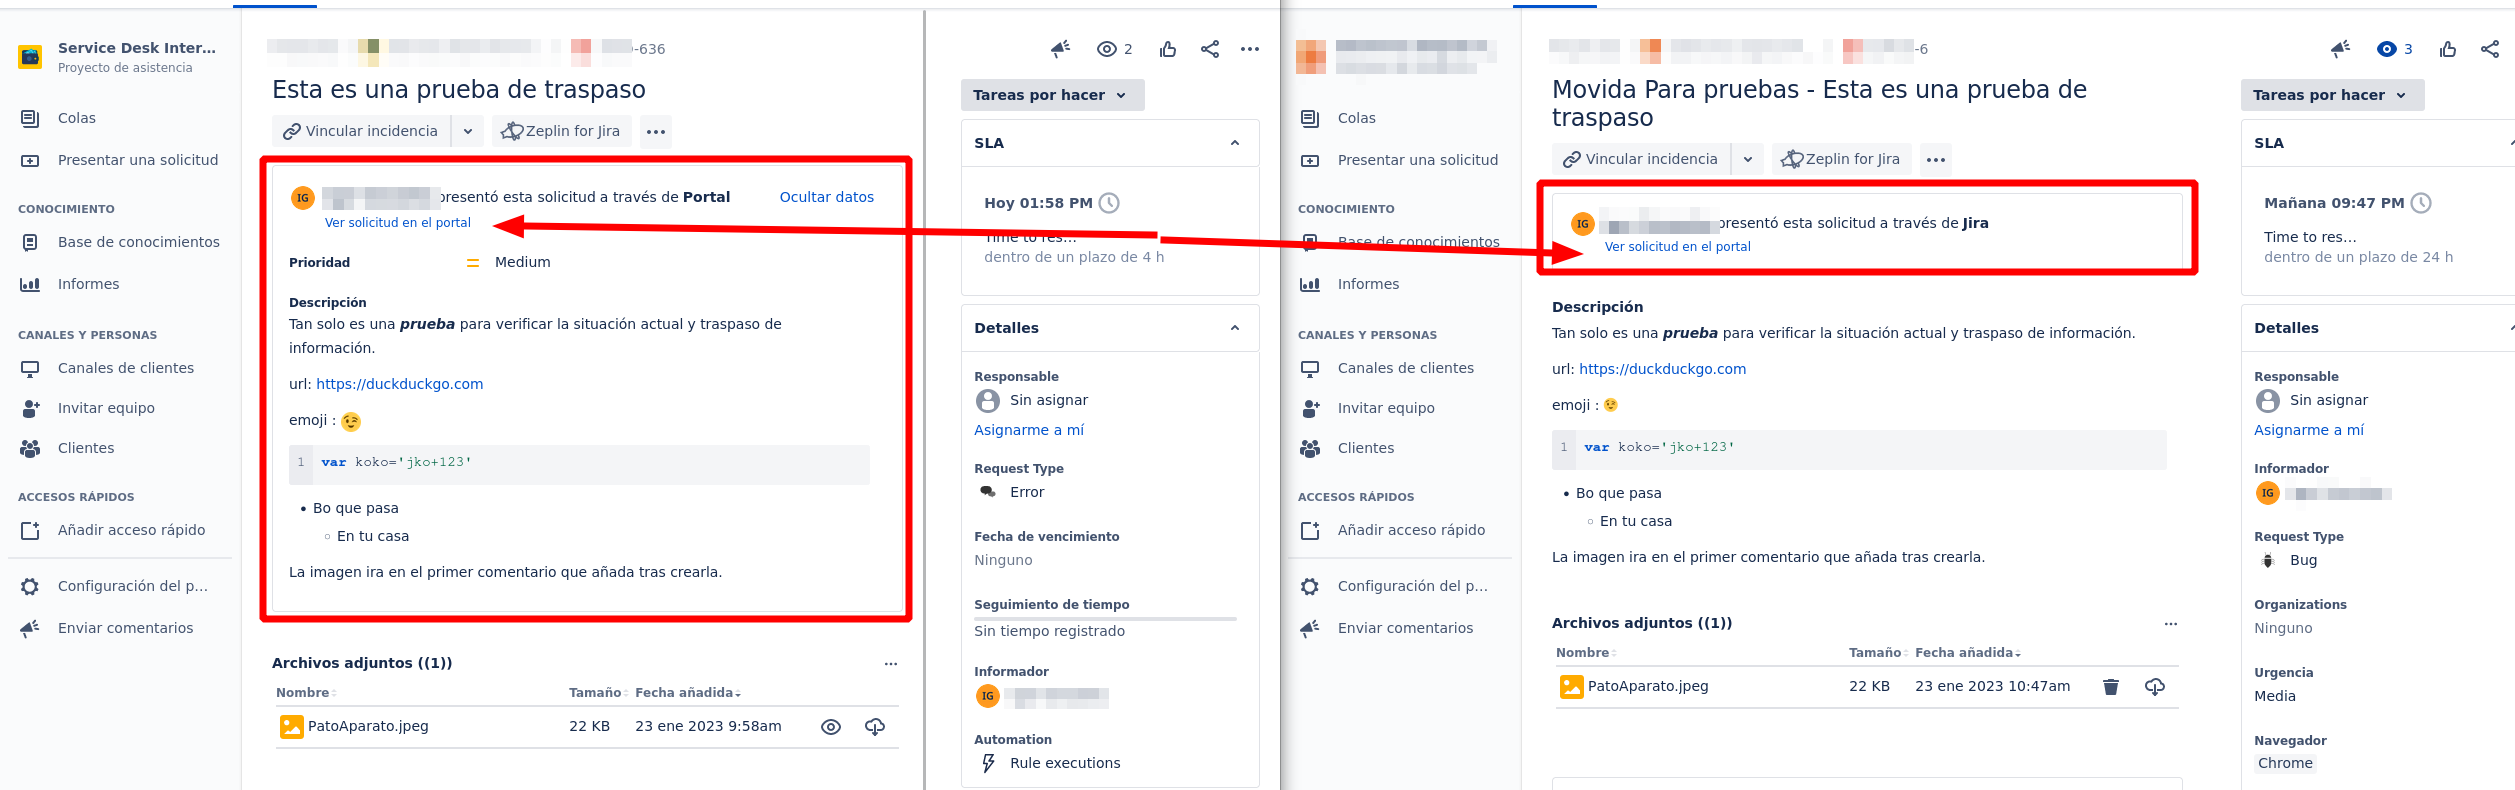This screenshot has height=790, width=2515.
Task: Click Configuración gear icon in right window sidebar
Action: 1310,586
